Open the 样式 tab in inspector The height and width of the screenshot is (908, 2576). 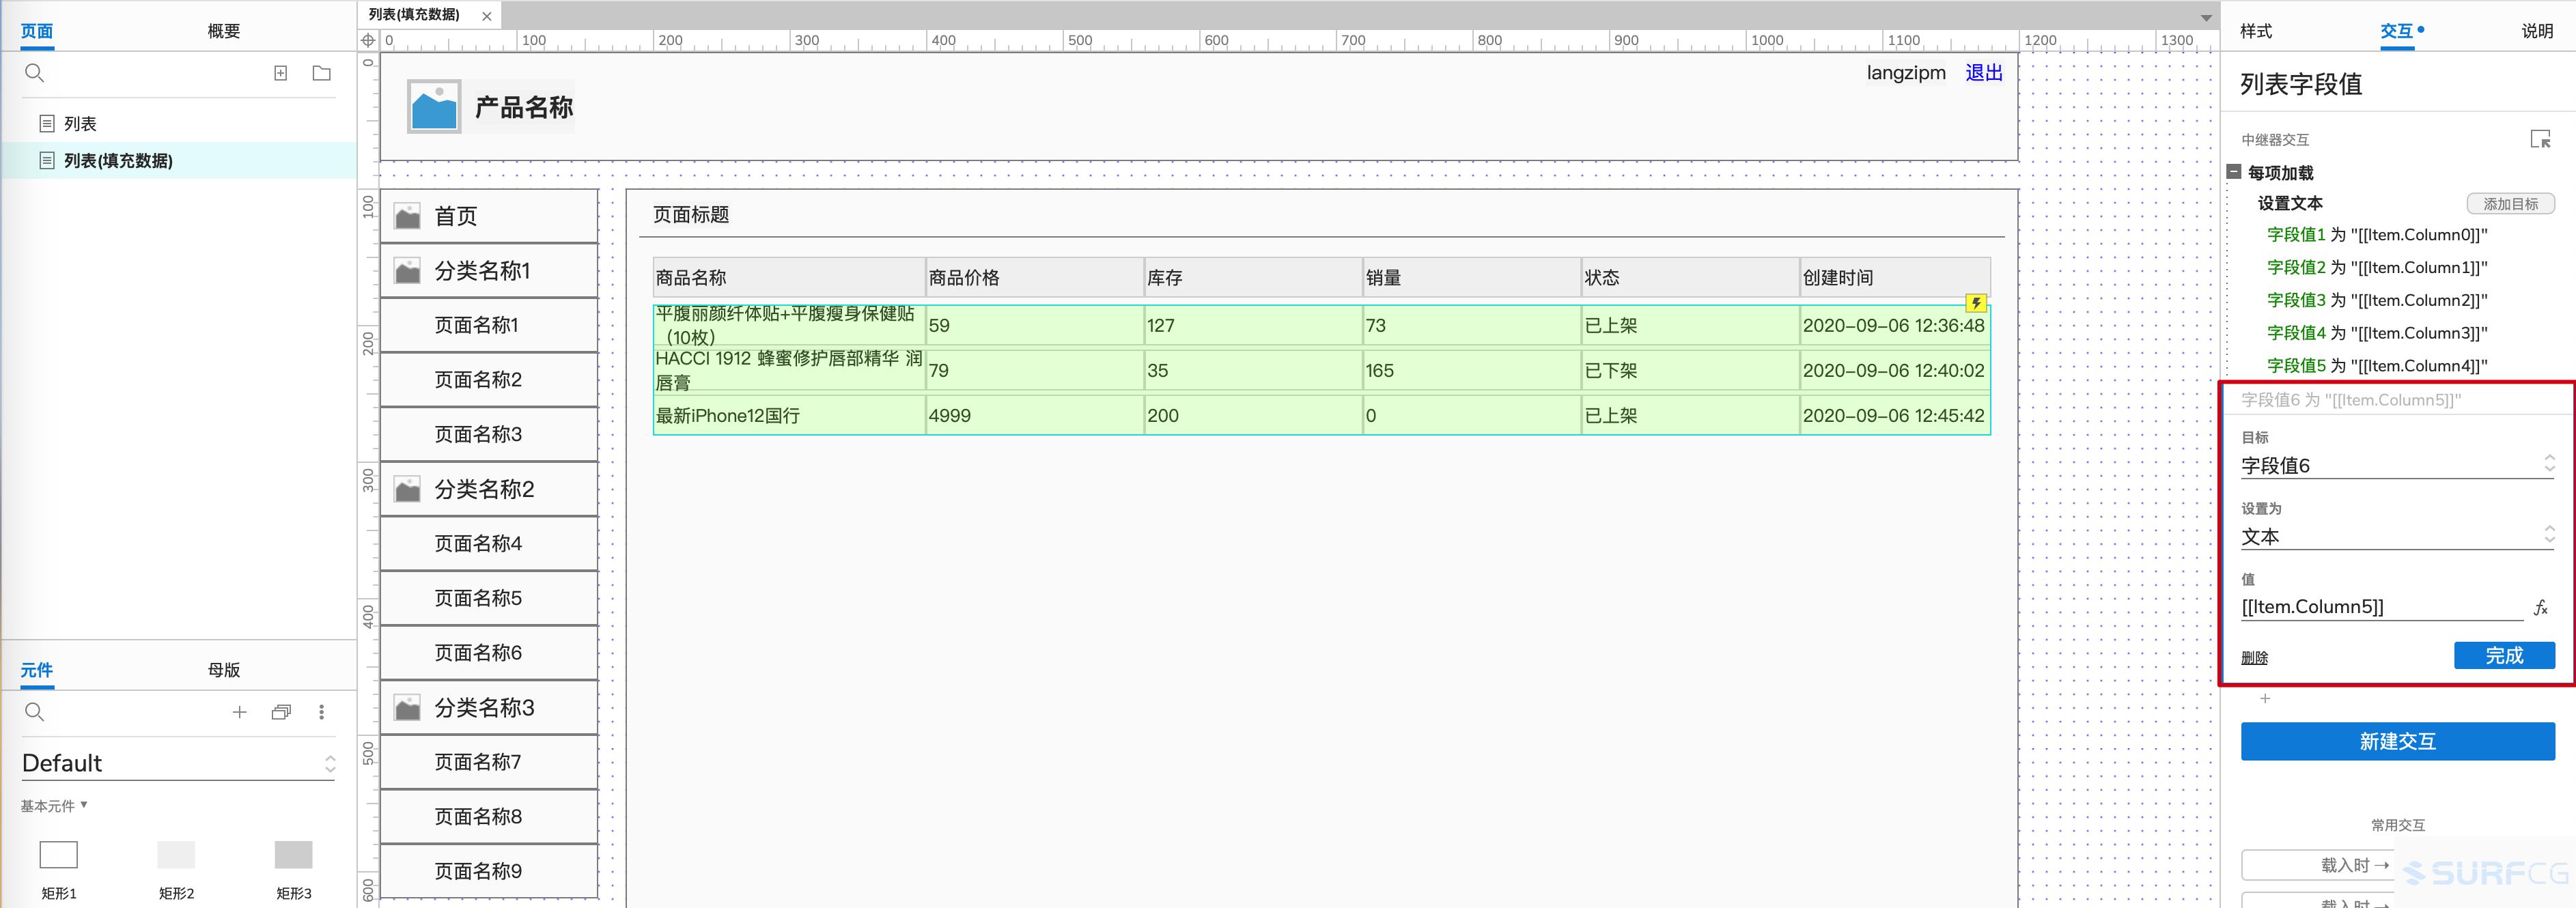(2256, 31)
